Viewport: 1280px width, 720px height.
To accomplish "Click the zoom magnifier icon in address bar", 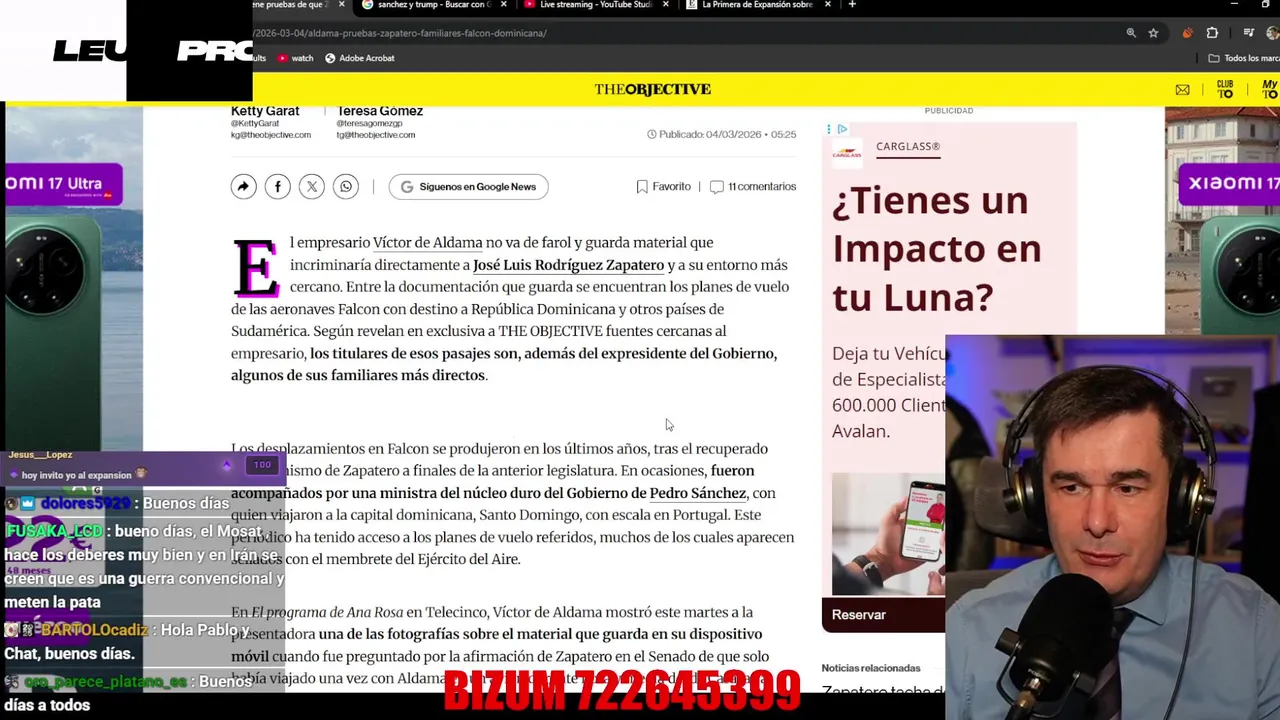I will tap(1131, 33).
